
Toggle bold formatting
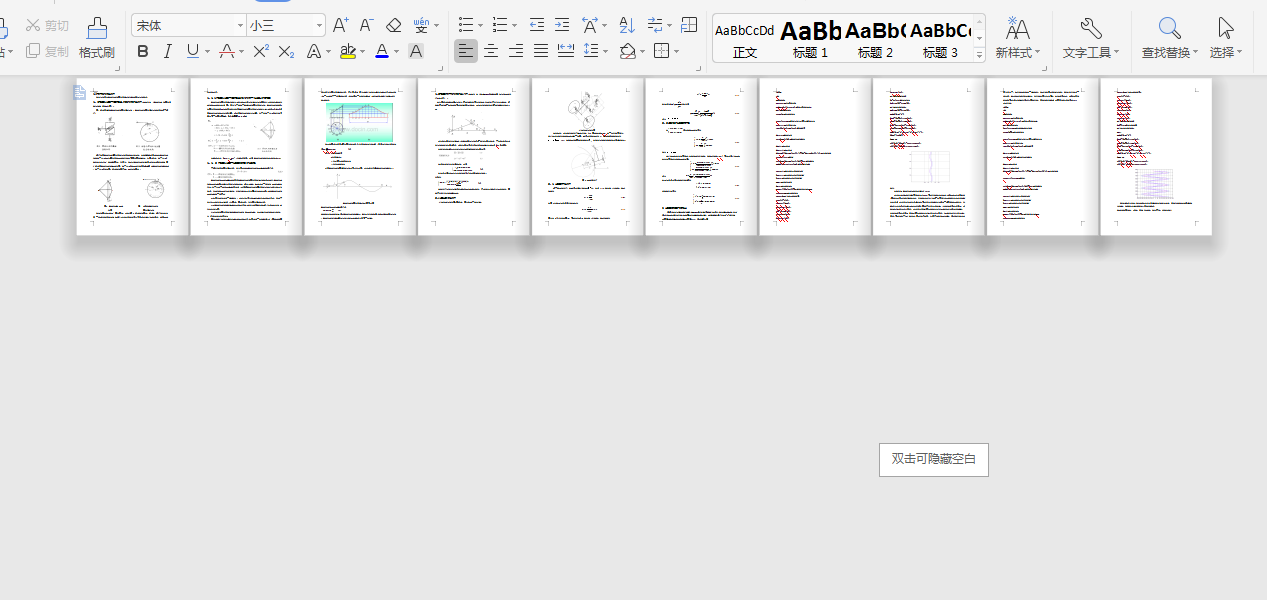click(x=142, y=51)
